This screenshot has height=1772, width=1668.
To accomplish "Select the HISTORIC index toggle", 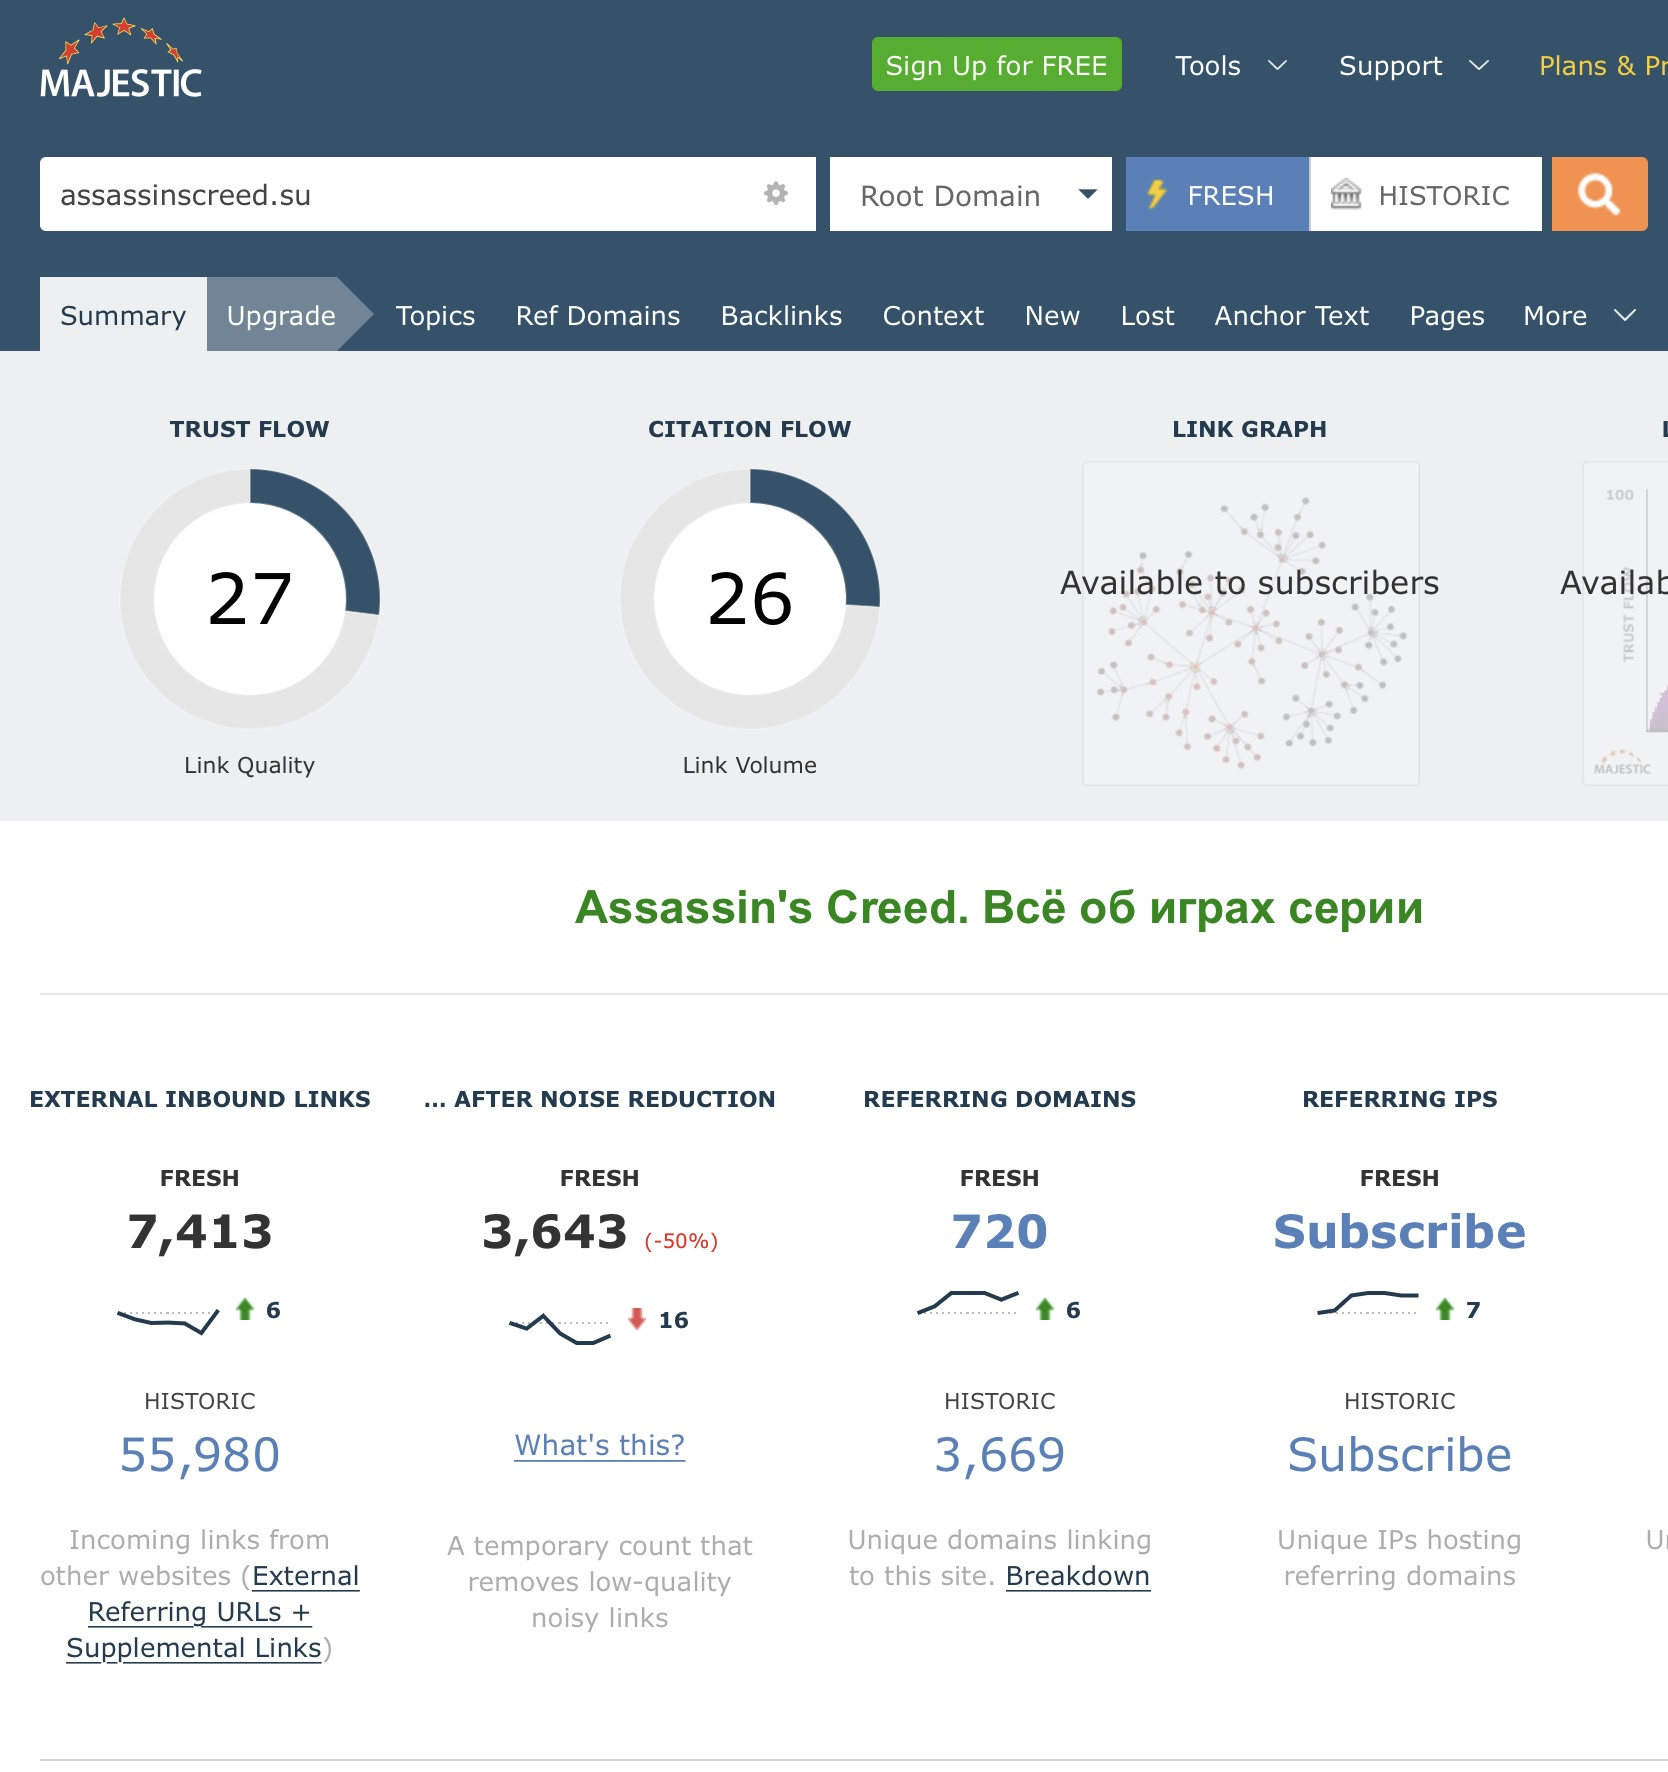I will tap(1425, 194).
